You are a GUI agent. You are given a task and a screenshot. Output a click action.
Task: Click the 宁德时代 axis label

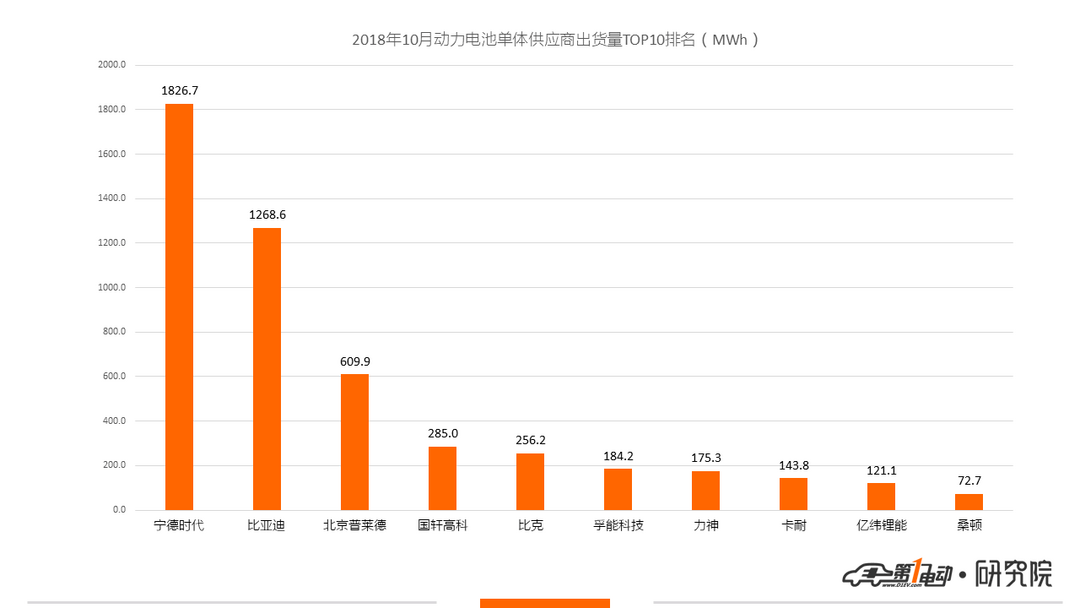[x=179, y=525]
